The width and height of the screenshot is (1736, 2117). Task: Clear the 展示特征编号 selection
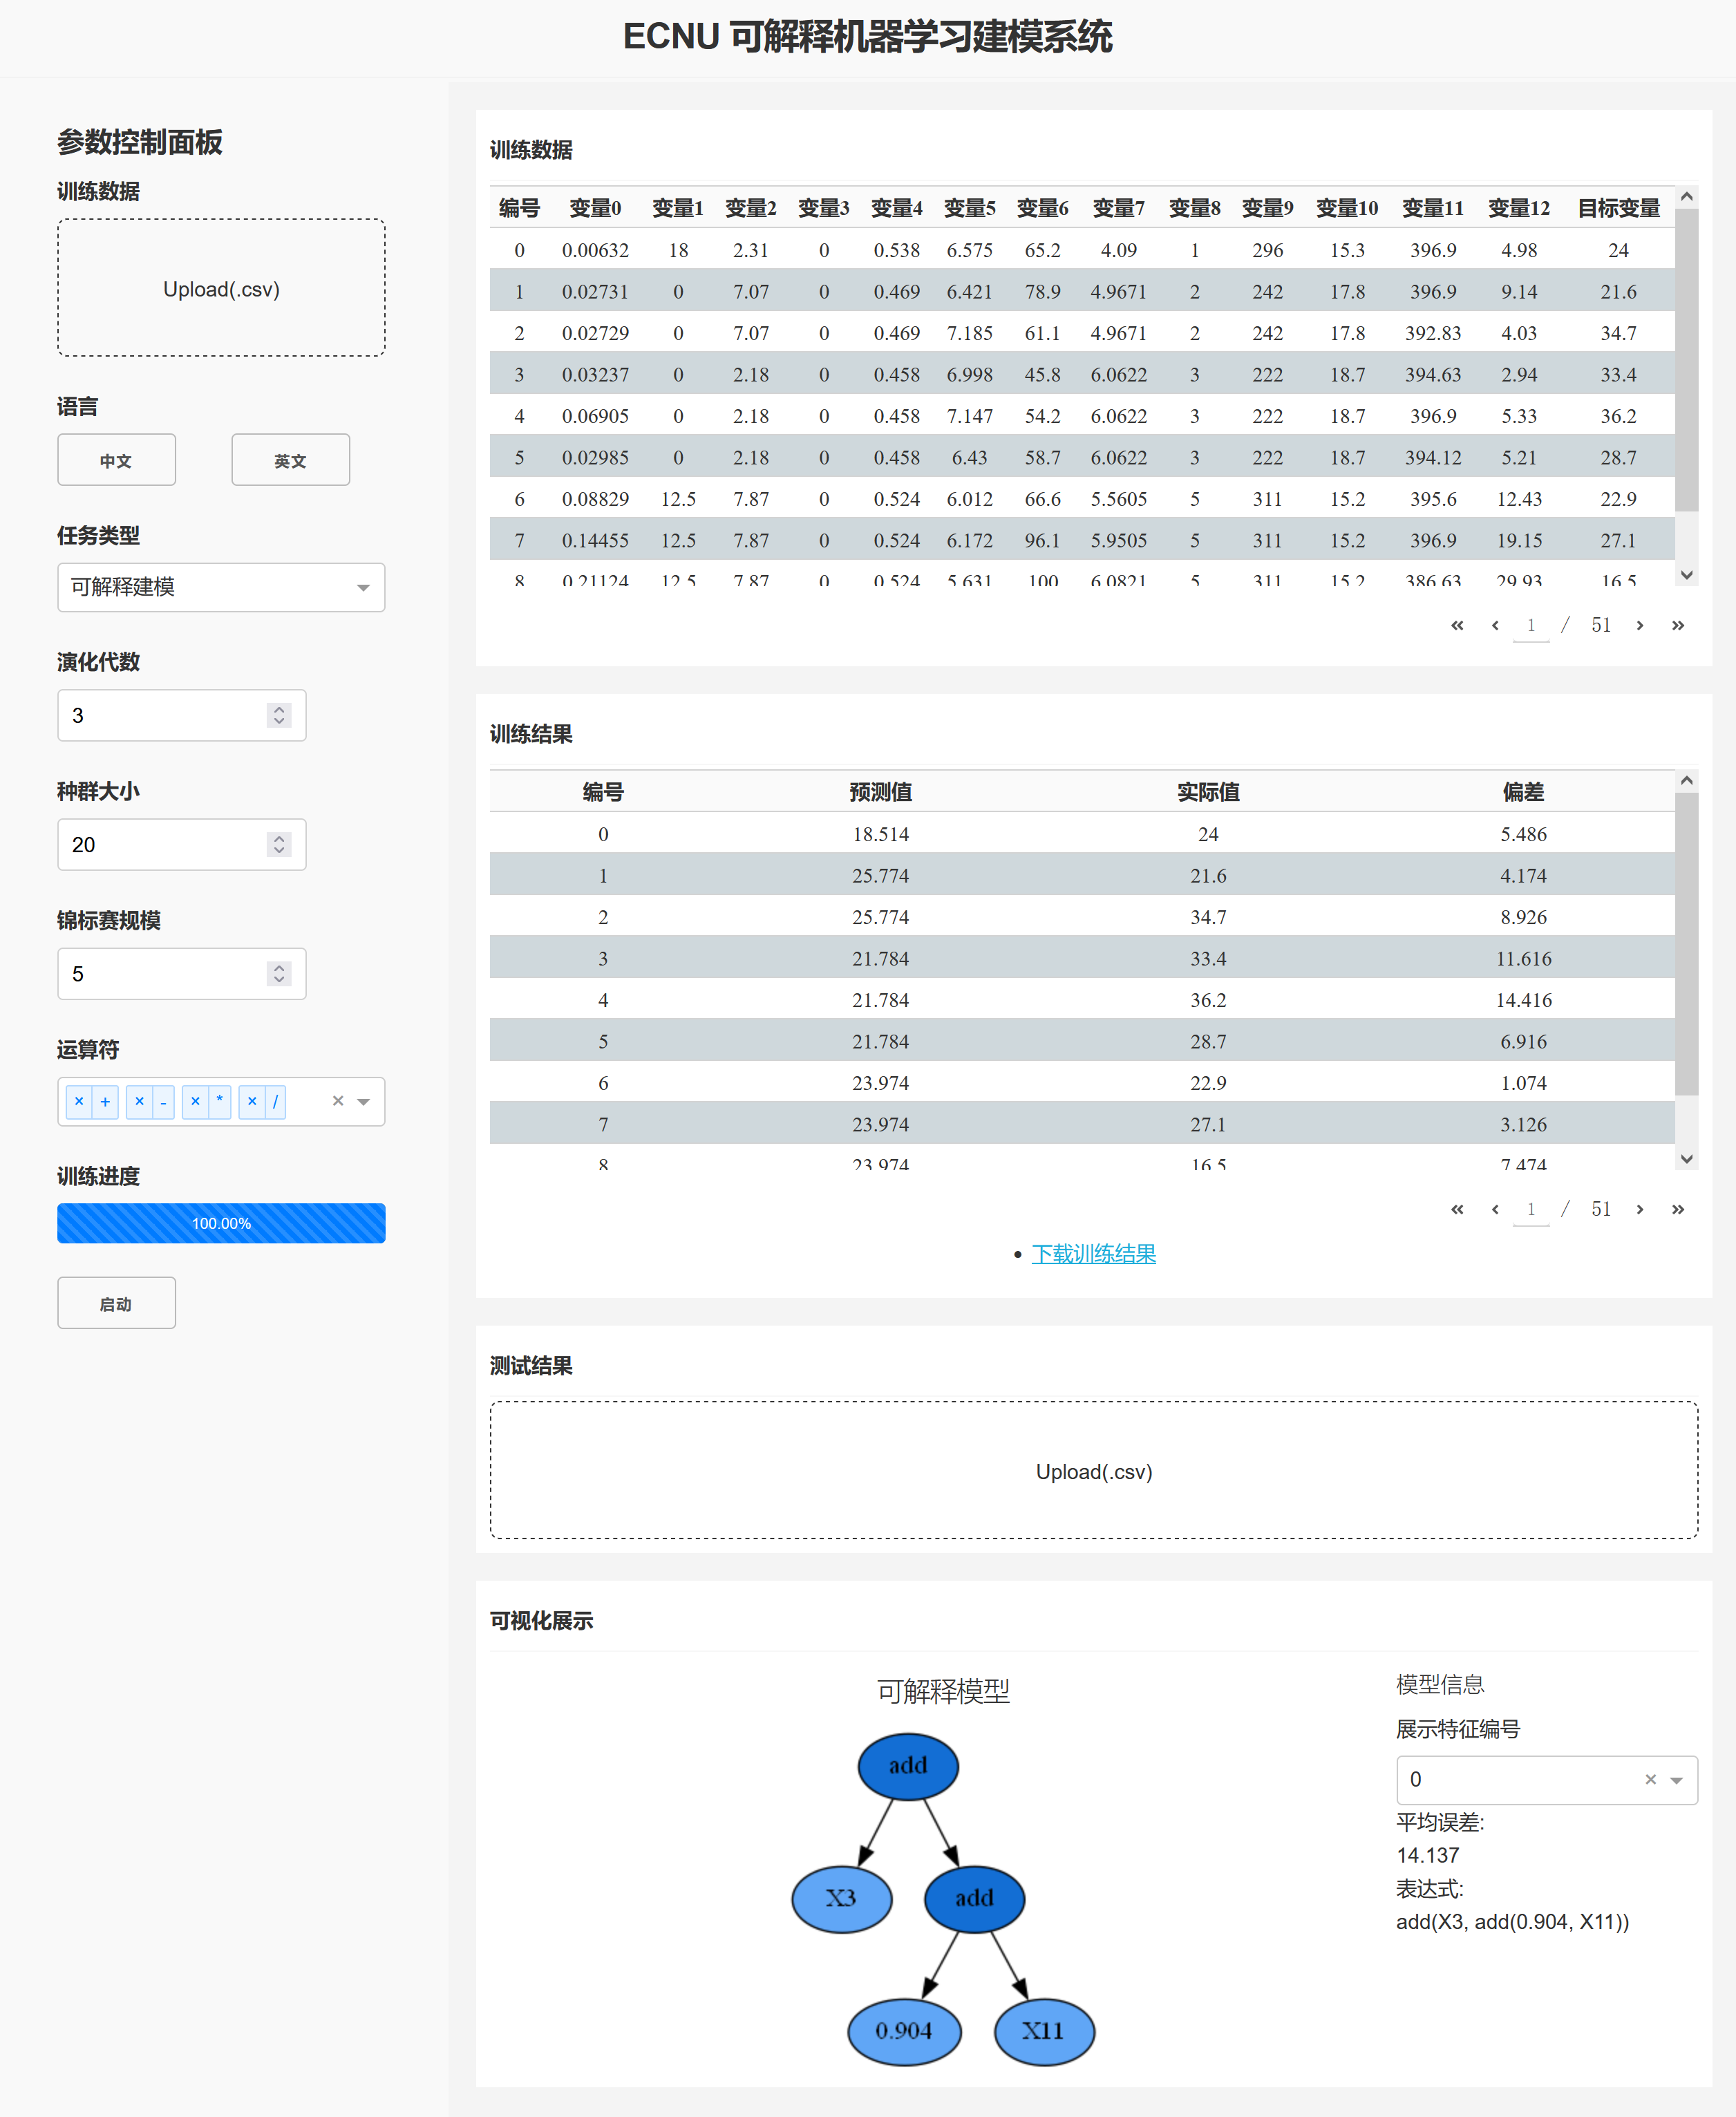pos(1651,1779)
